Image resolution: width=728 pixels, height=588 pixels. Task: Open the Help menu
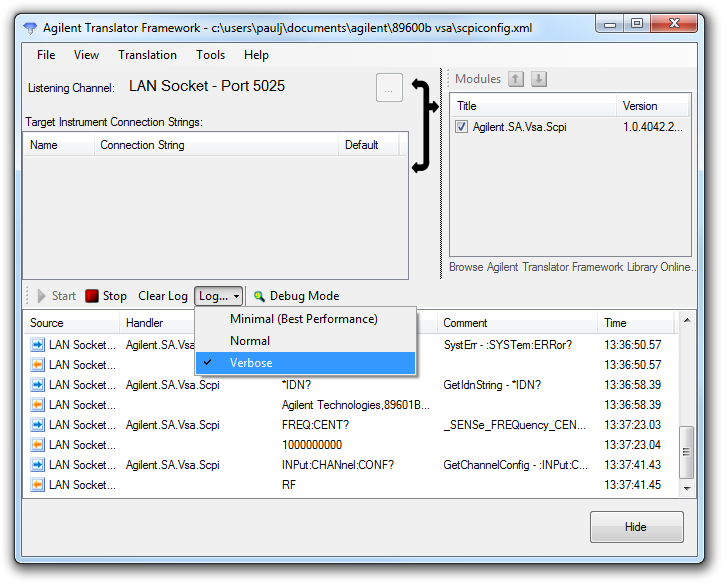tap(256, 55)
